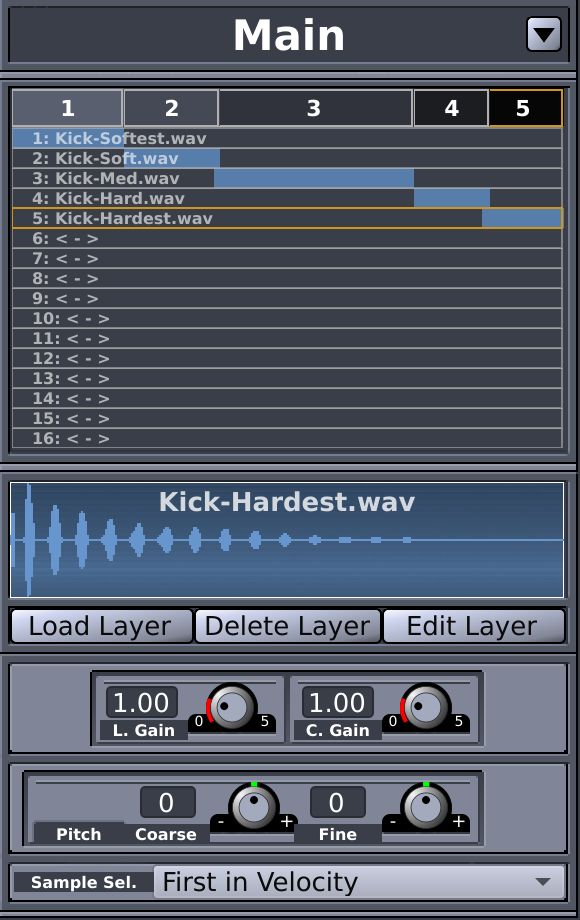The image size is (580, 920).
Task: Open the Main dropdown arrow button
Action: pyautogui.click(x=544, y=35)
